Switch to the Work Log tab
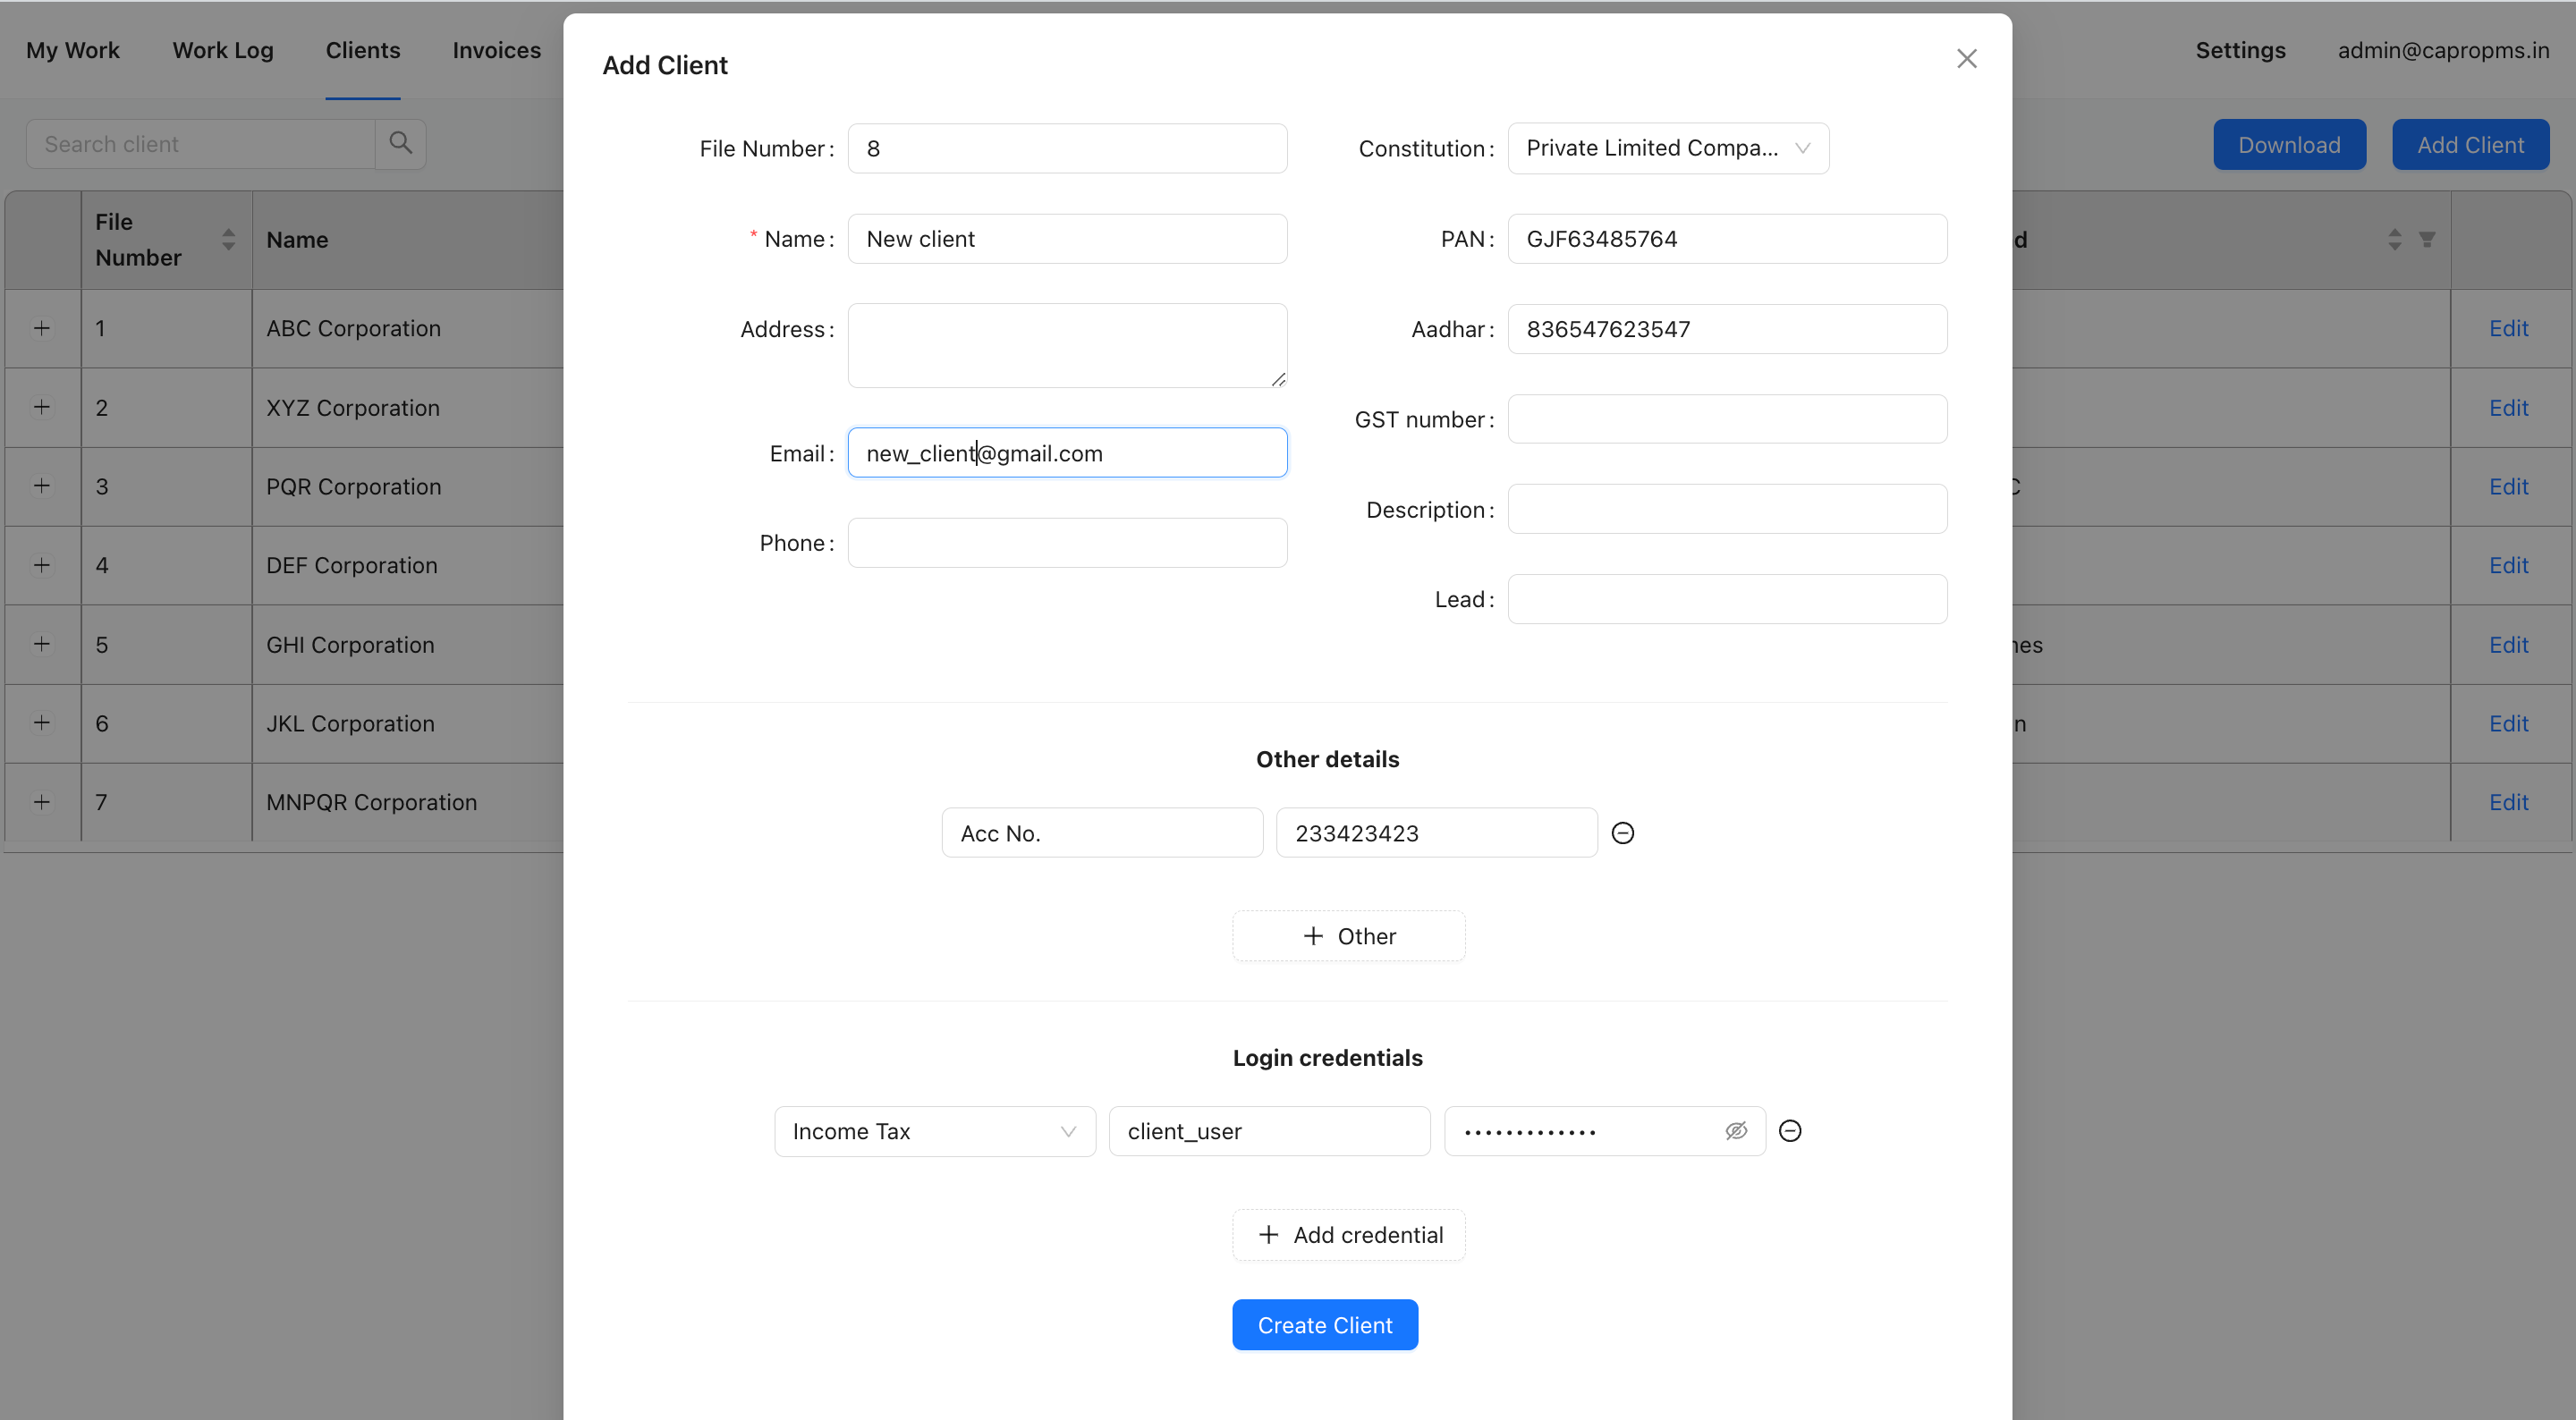 [222, 49]
